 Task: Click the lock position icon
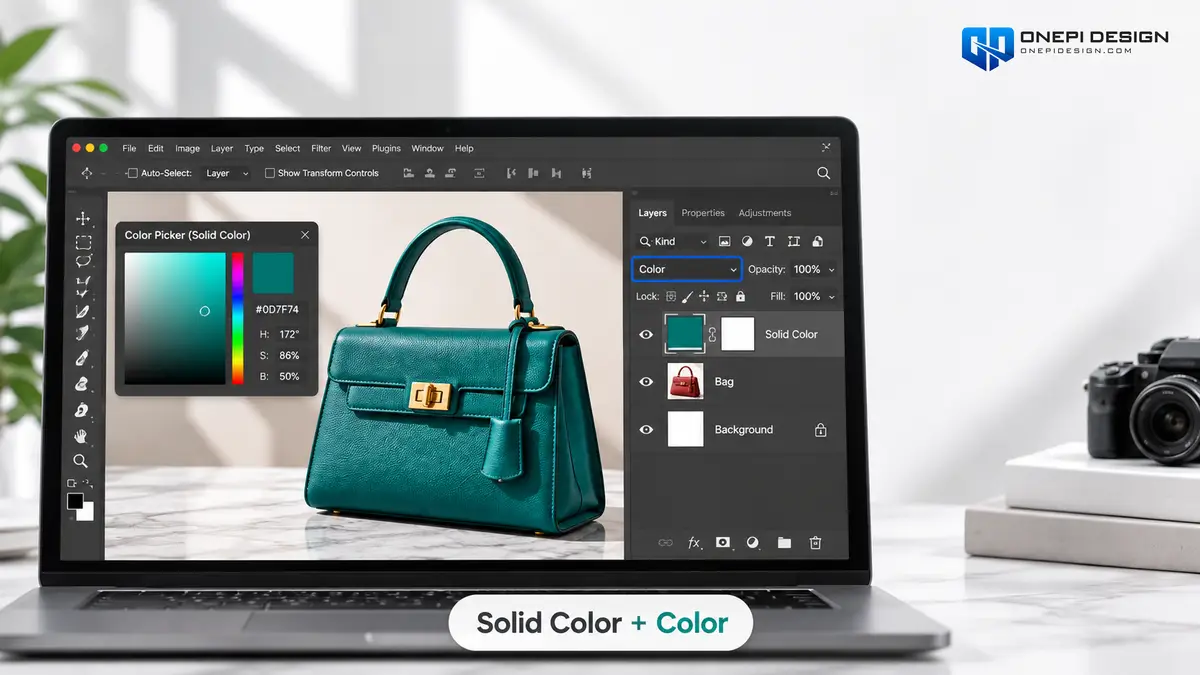click(704, 296)
